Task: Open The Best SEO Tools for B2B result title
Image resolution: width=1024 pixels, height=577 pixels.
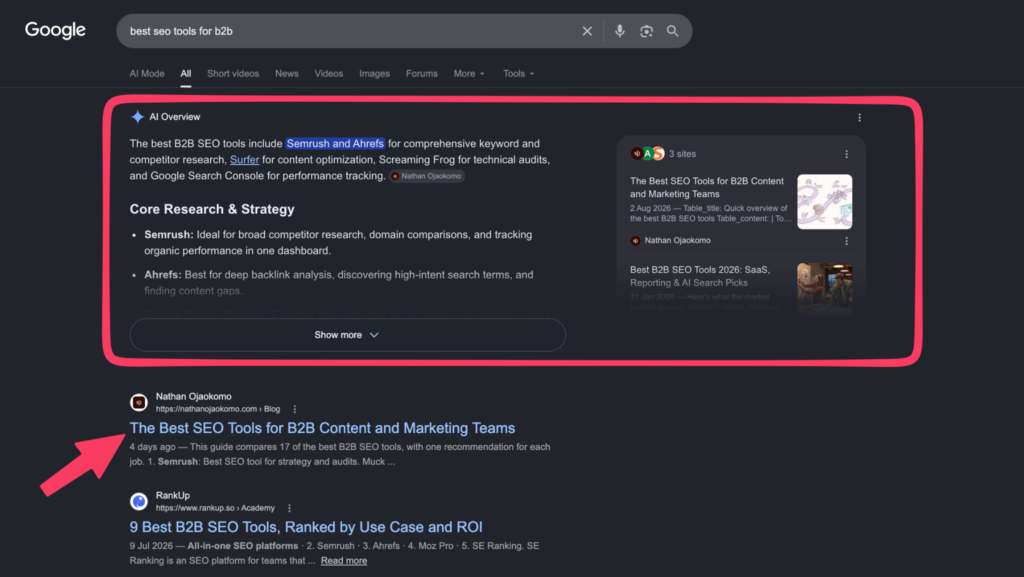Action: (322, 428)
